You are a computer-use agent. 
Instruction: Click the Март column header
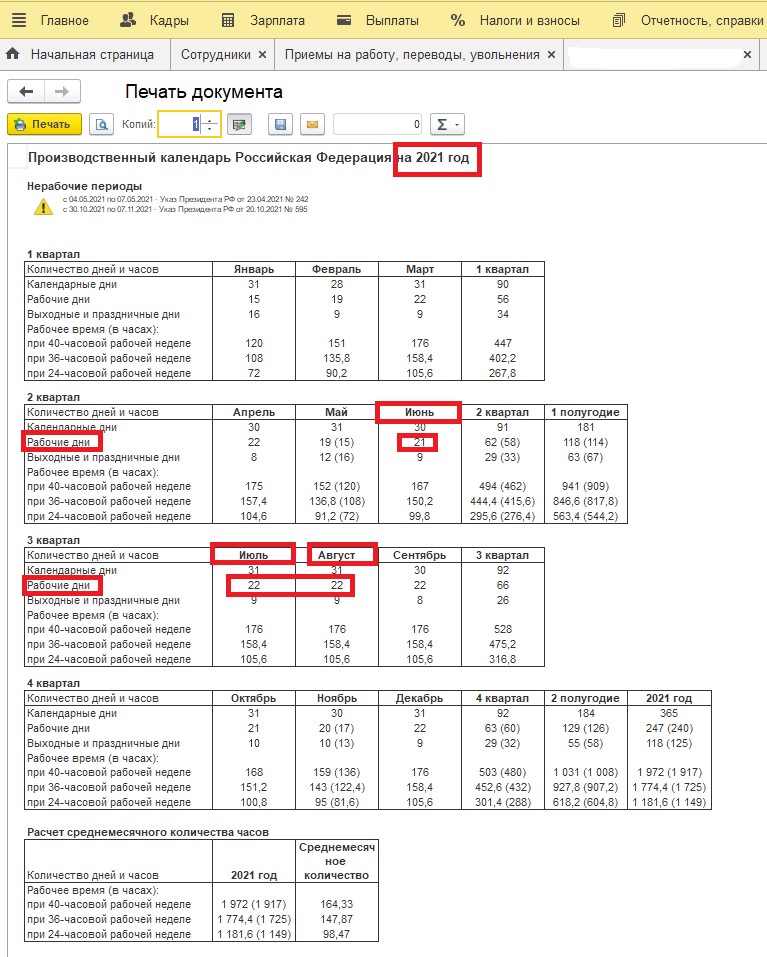click(x=420, y=269)
